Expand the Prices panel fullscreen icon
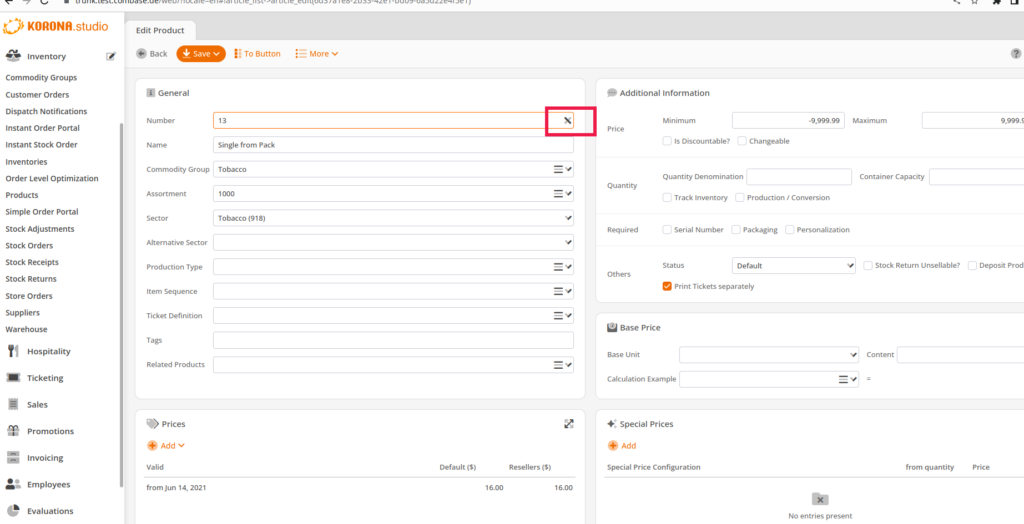Screen dimensions: 1024x524 [x=569, y=423]
